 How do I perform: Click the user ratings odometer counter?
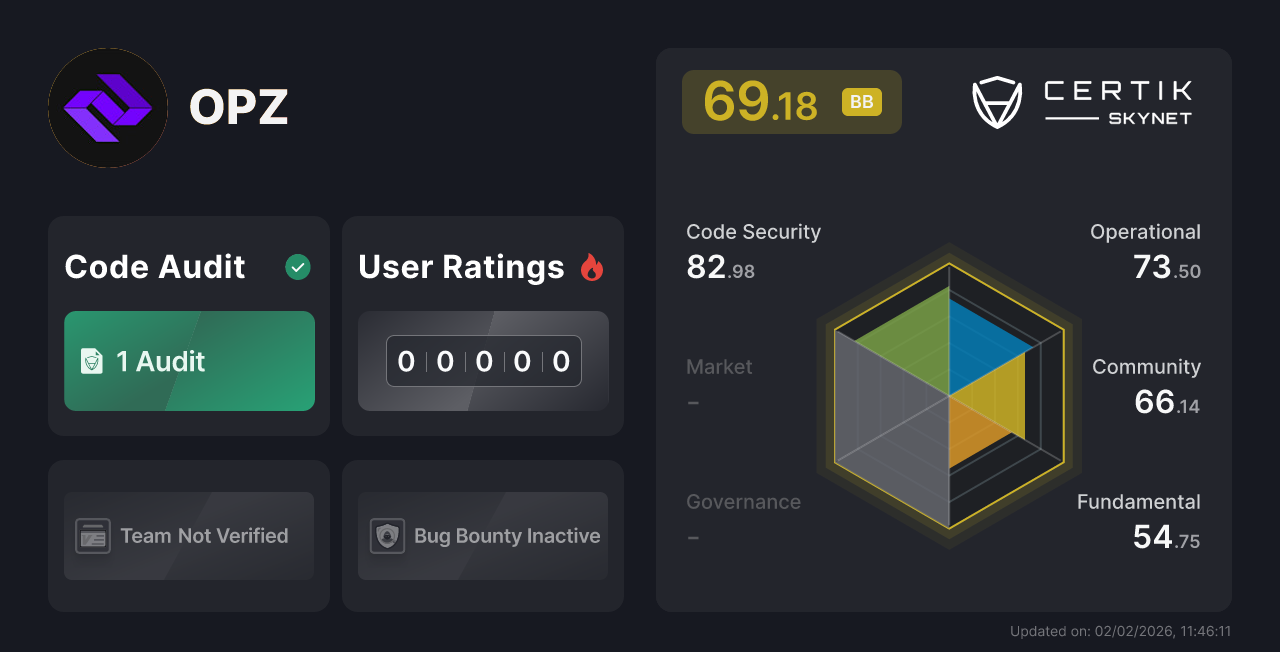[483, 361]
